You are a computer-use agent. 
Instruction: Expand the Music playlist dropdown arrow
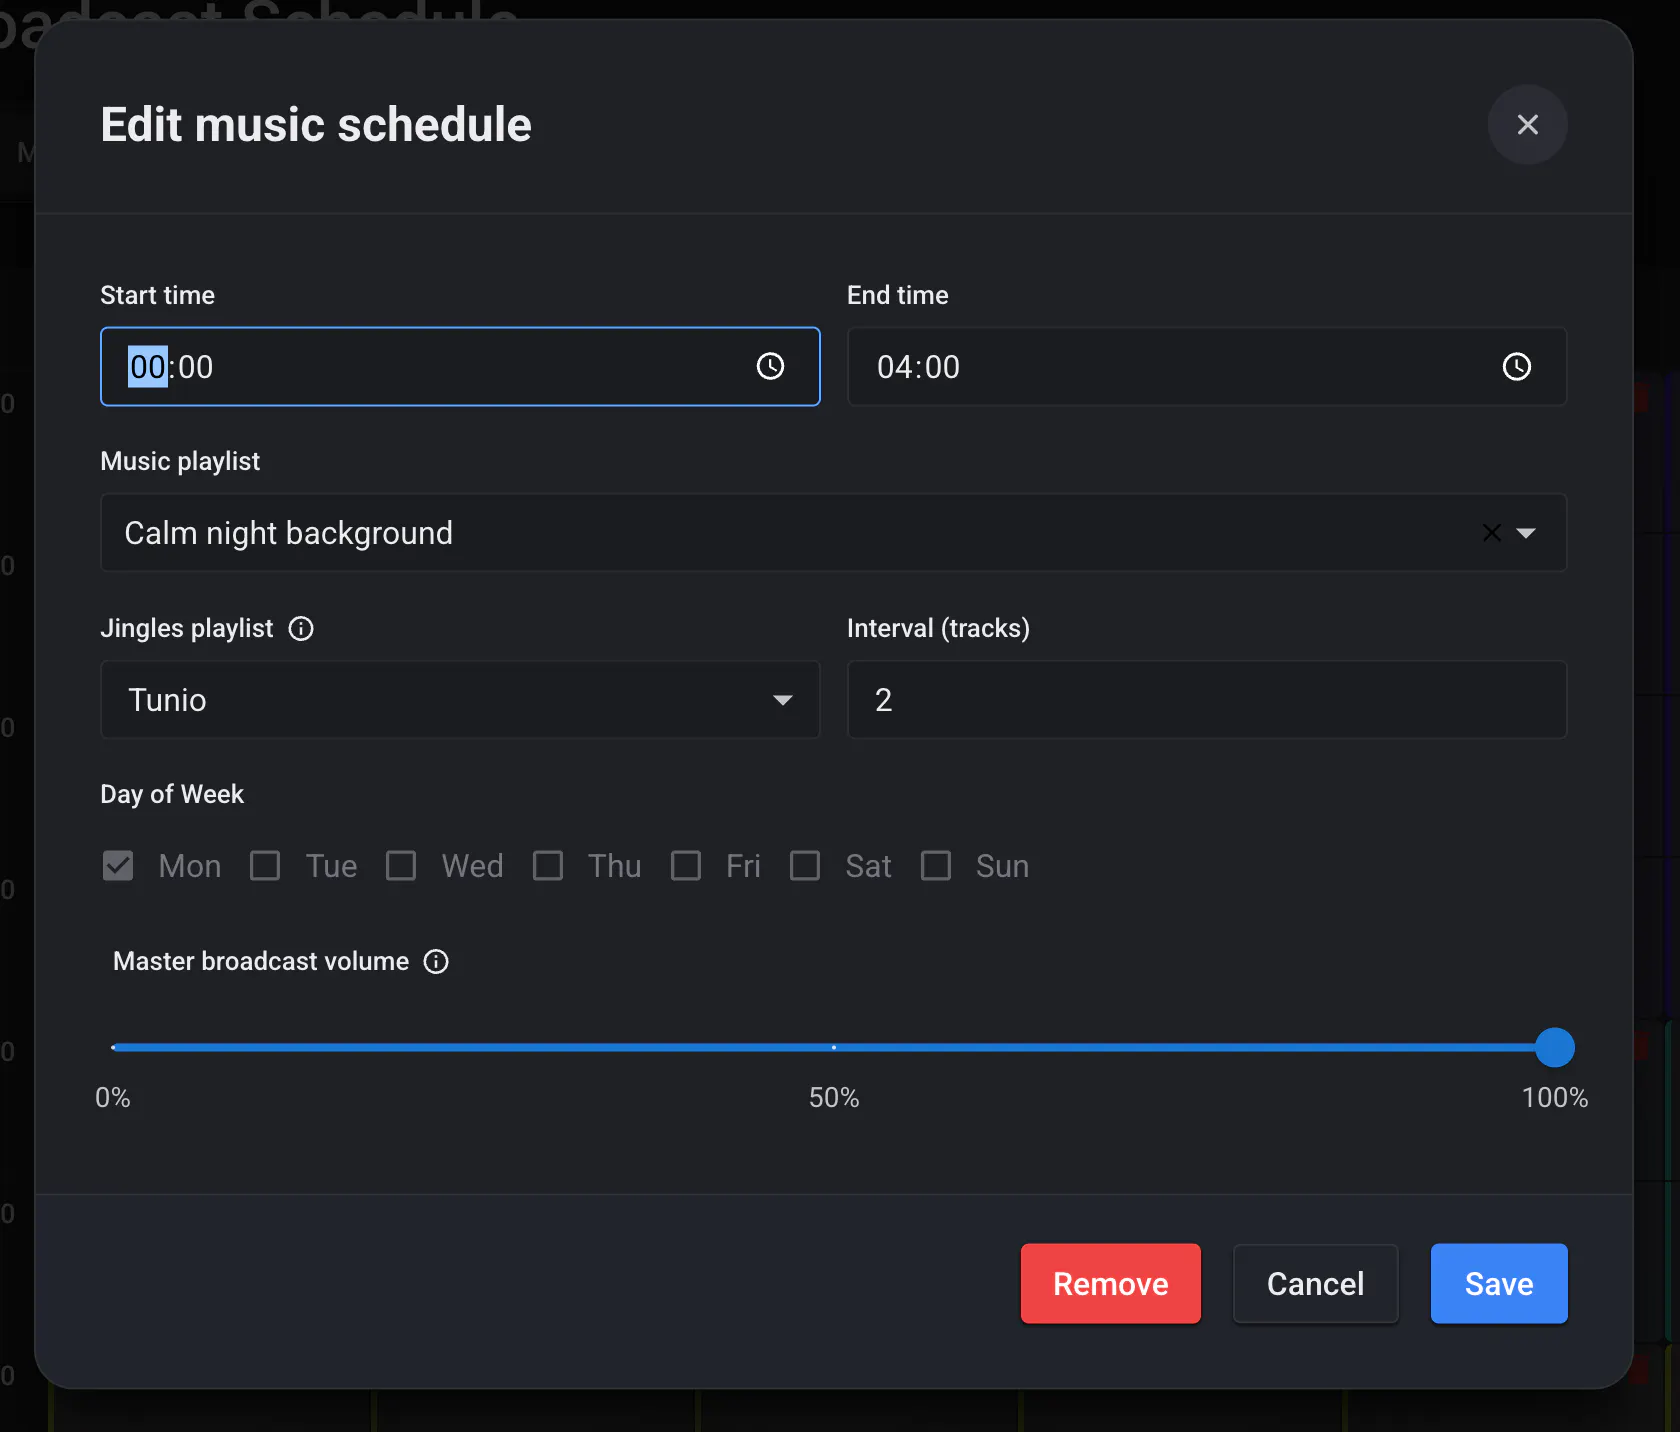pos(1526,533)
